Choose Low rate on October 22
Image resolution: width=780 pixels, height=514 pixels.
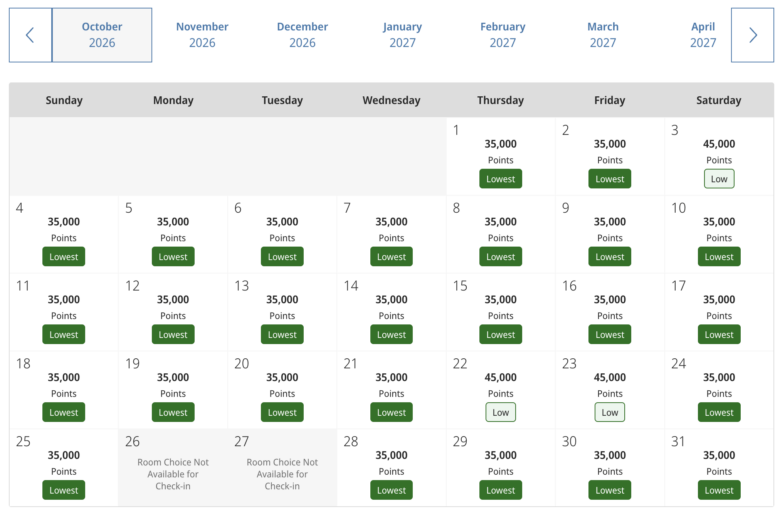[x=500, y=412]
